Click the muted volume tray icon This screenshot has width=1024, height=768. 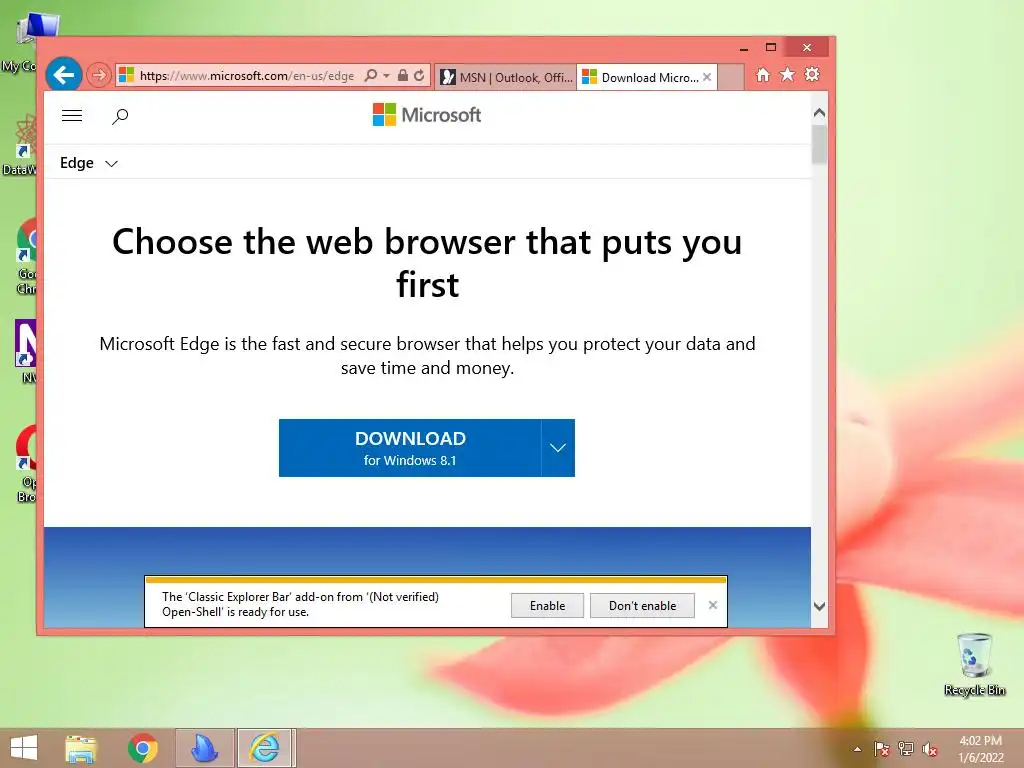[930, 749]
